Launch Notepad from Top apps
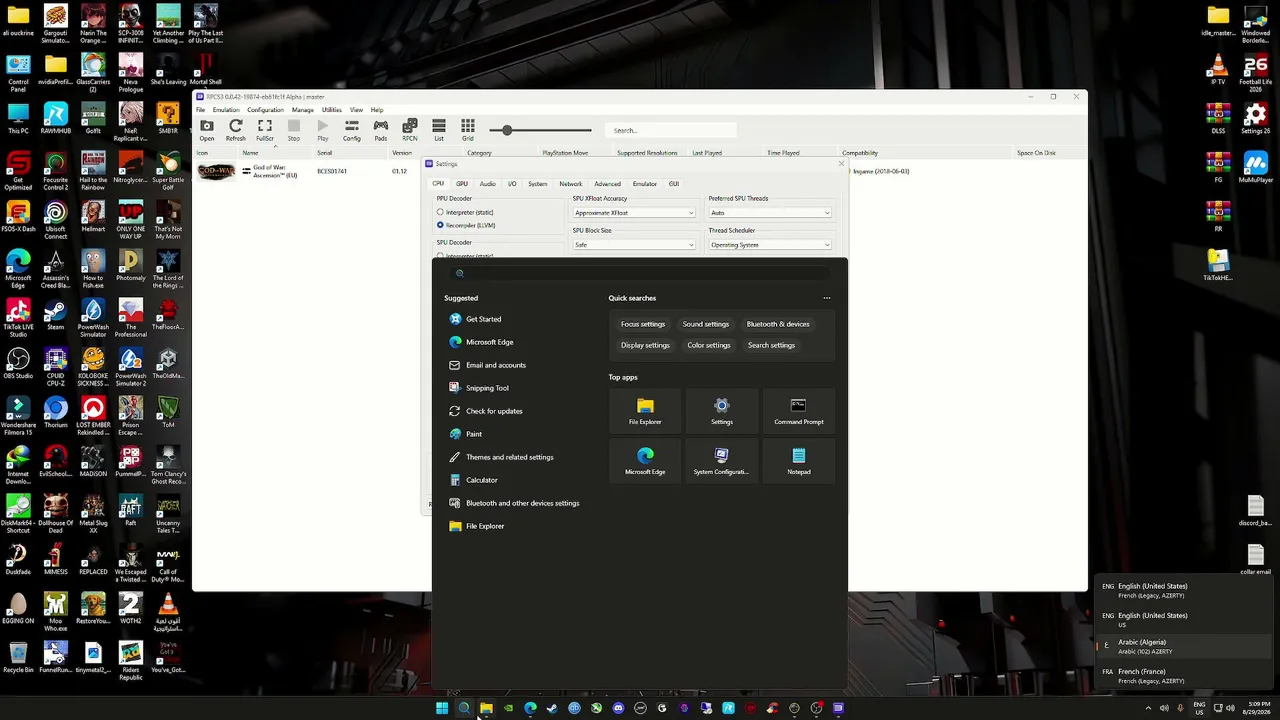This screenshot has width=1280, height=720. [798, 460]
